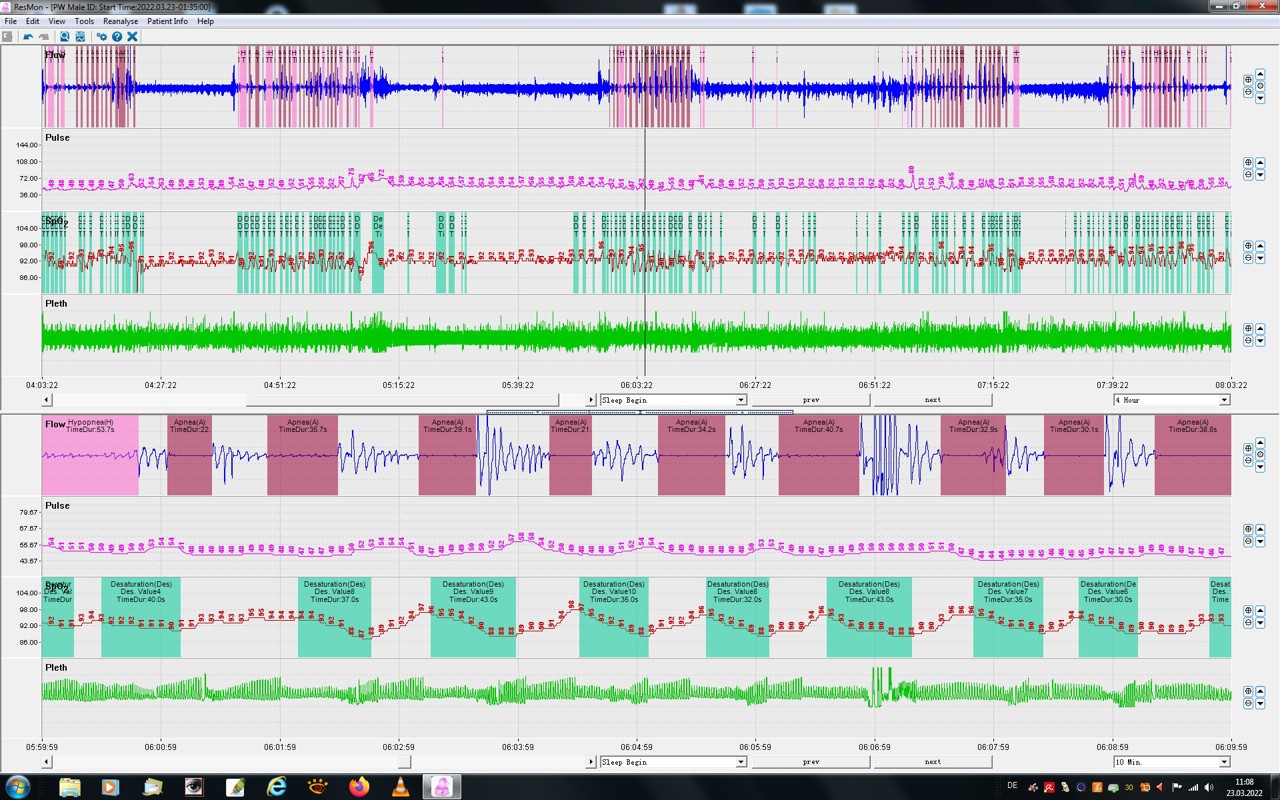The image size is (1280, 800).
Task: Click the undo arrow in the toolbar
Action: tap(28, 37)
